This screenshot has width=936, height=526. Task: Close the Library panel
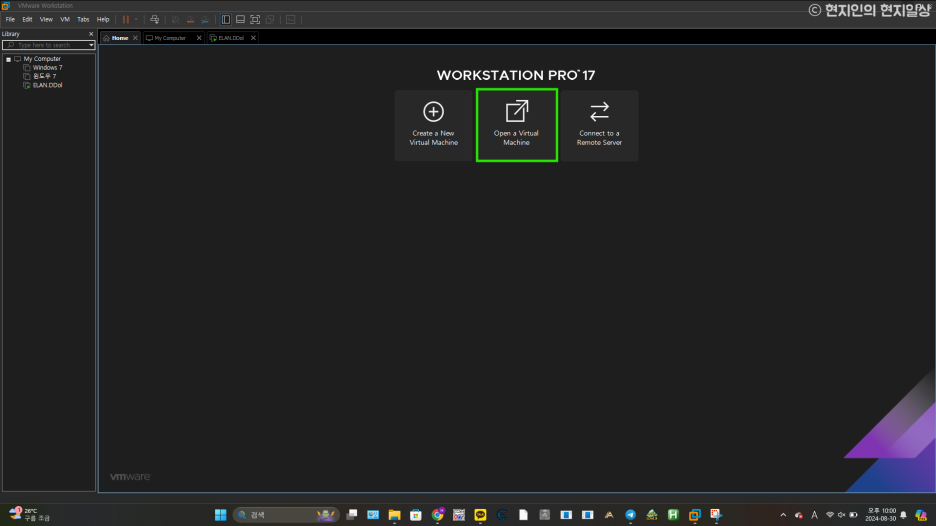pyautogui.click(x=91, y=34)
